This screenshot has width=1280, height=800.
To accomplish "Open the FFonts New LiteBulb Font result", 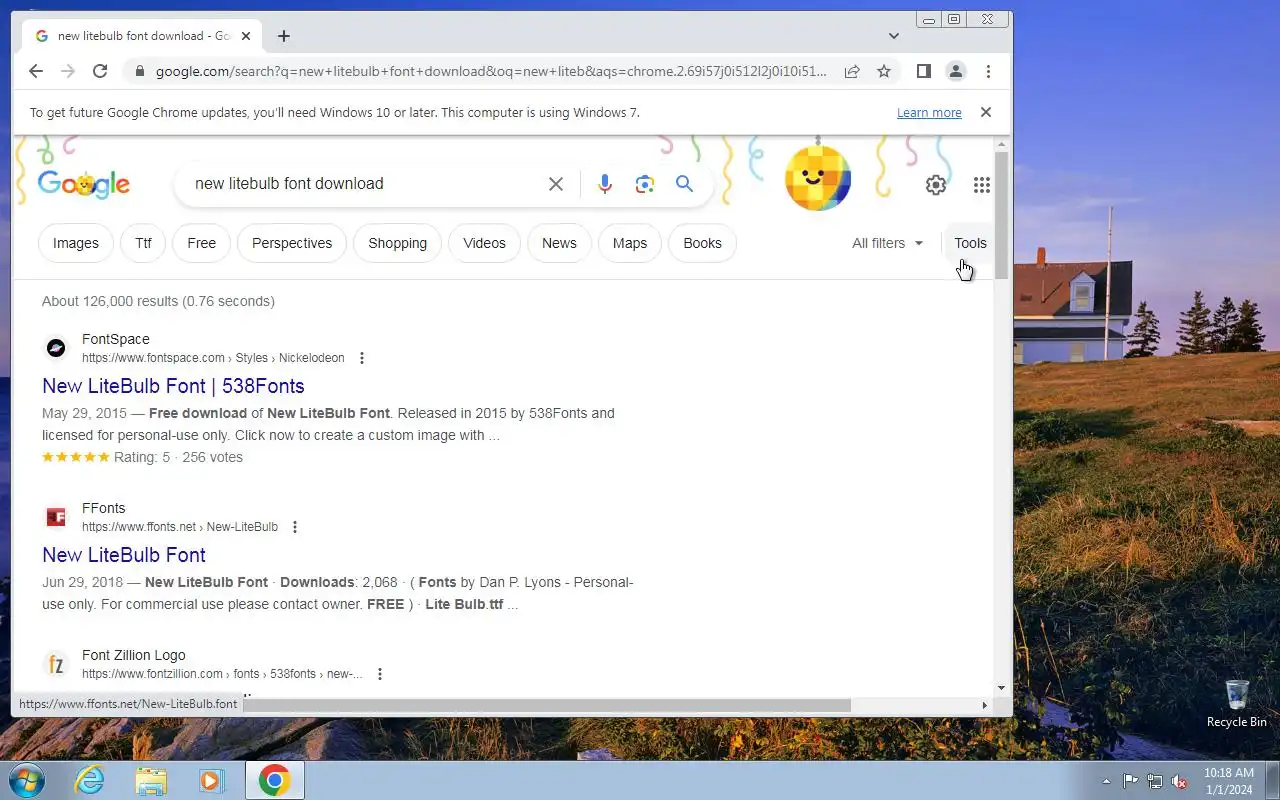I will [x=124, y=555].
